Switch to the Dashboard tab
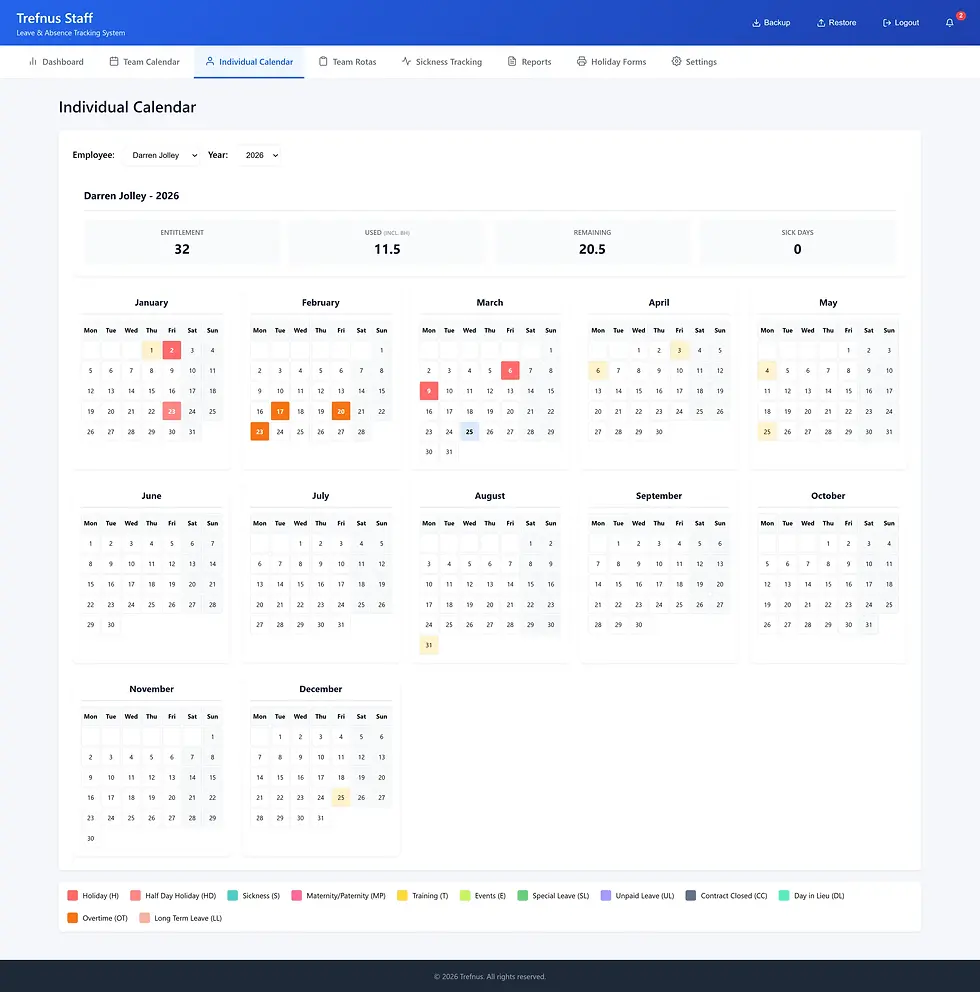Viewport: 980px width, 992px height. [x=57, y=61]
